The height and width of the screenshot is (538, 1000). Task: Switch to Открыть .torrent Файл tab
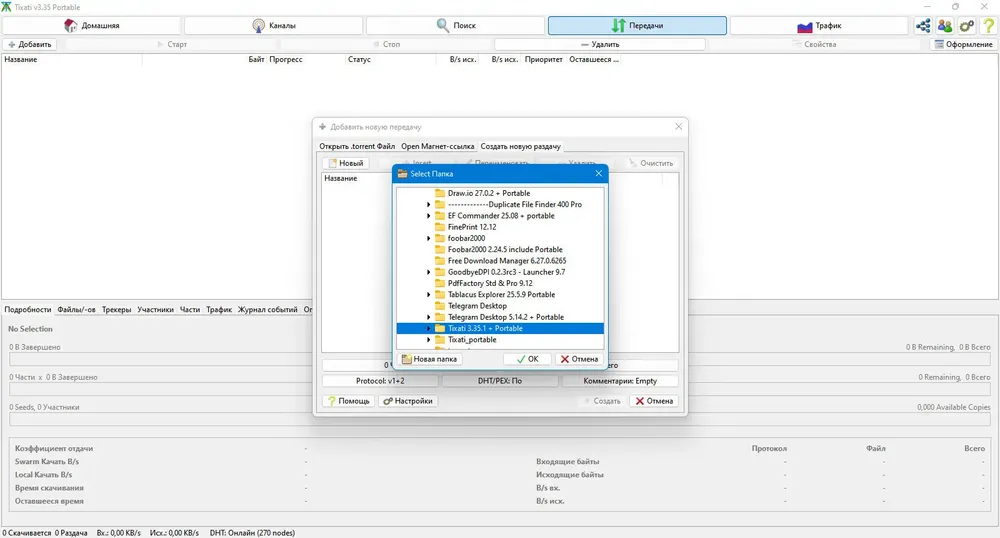[x=357, y=146]
